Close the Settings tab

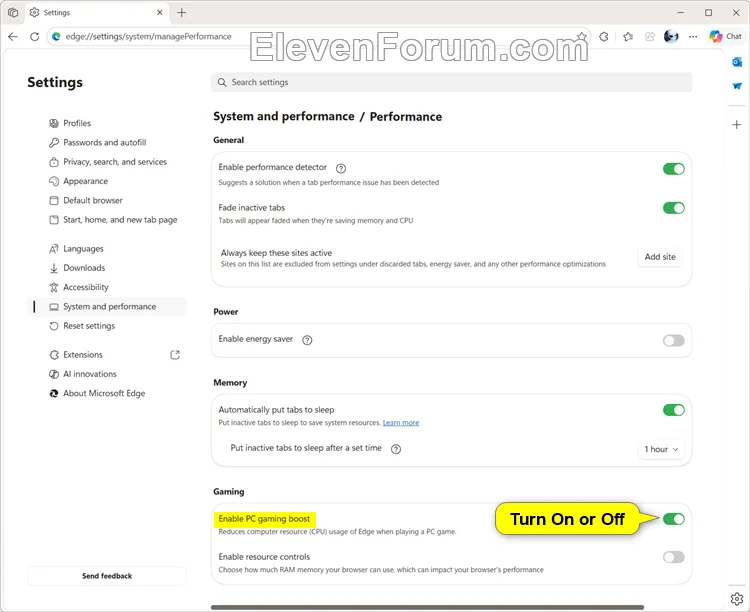click(160, 12)
